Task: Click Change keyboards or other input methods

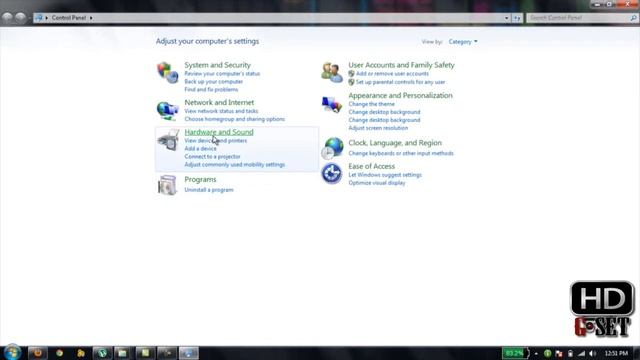Action: click(x=401, y=153)
